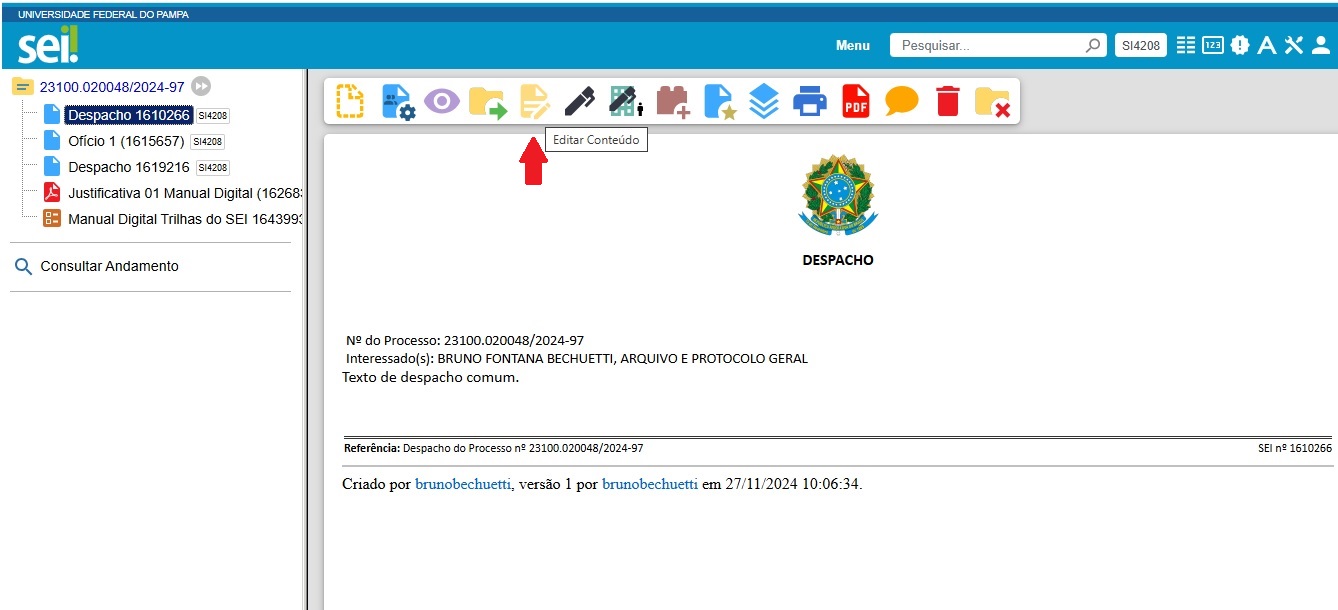This screenshot has width=1338, height=610.
Task: Click the orange speech bubble comment icon
Action: 901,102
